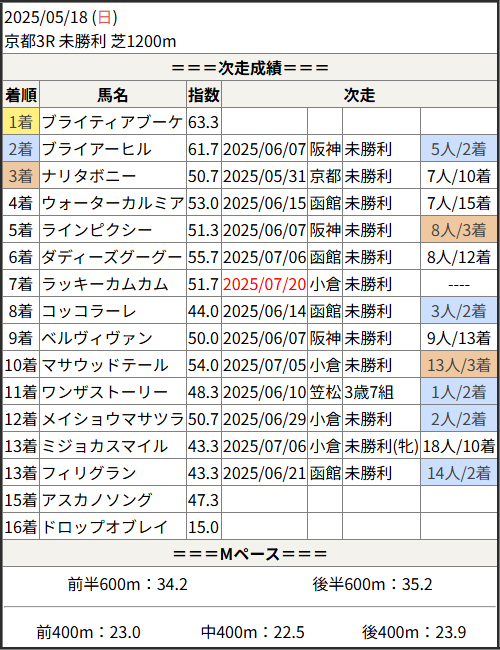
Task: Select the 次走成績 section header
Action: coord(250,68)
